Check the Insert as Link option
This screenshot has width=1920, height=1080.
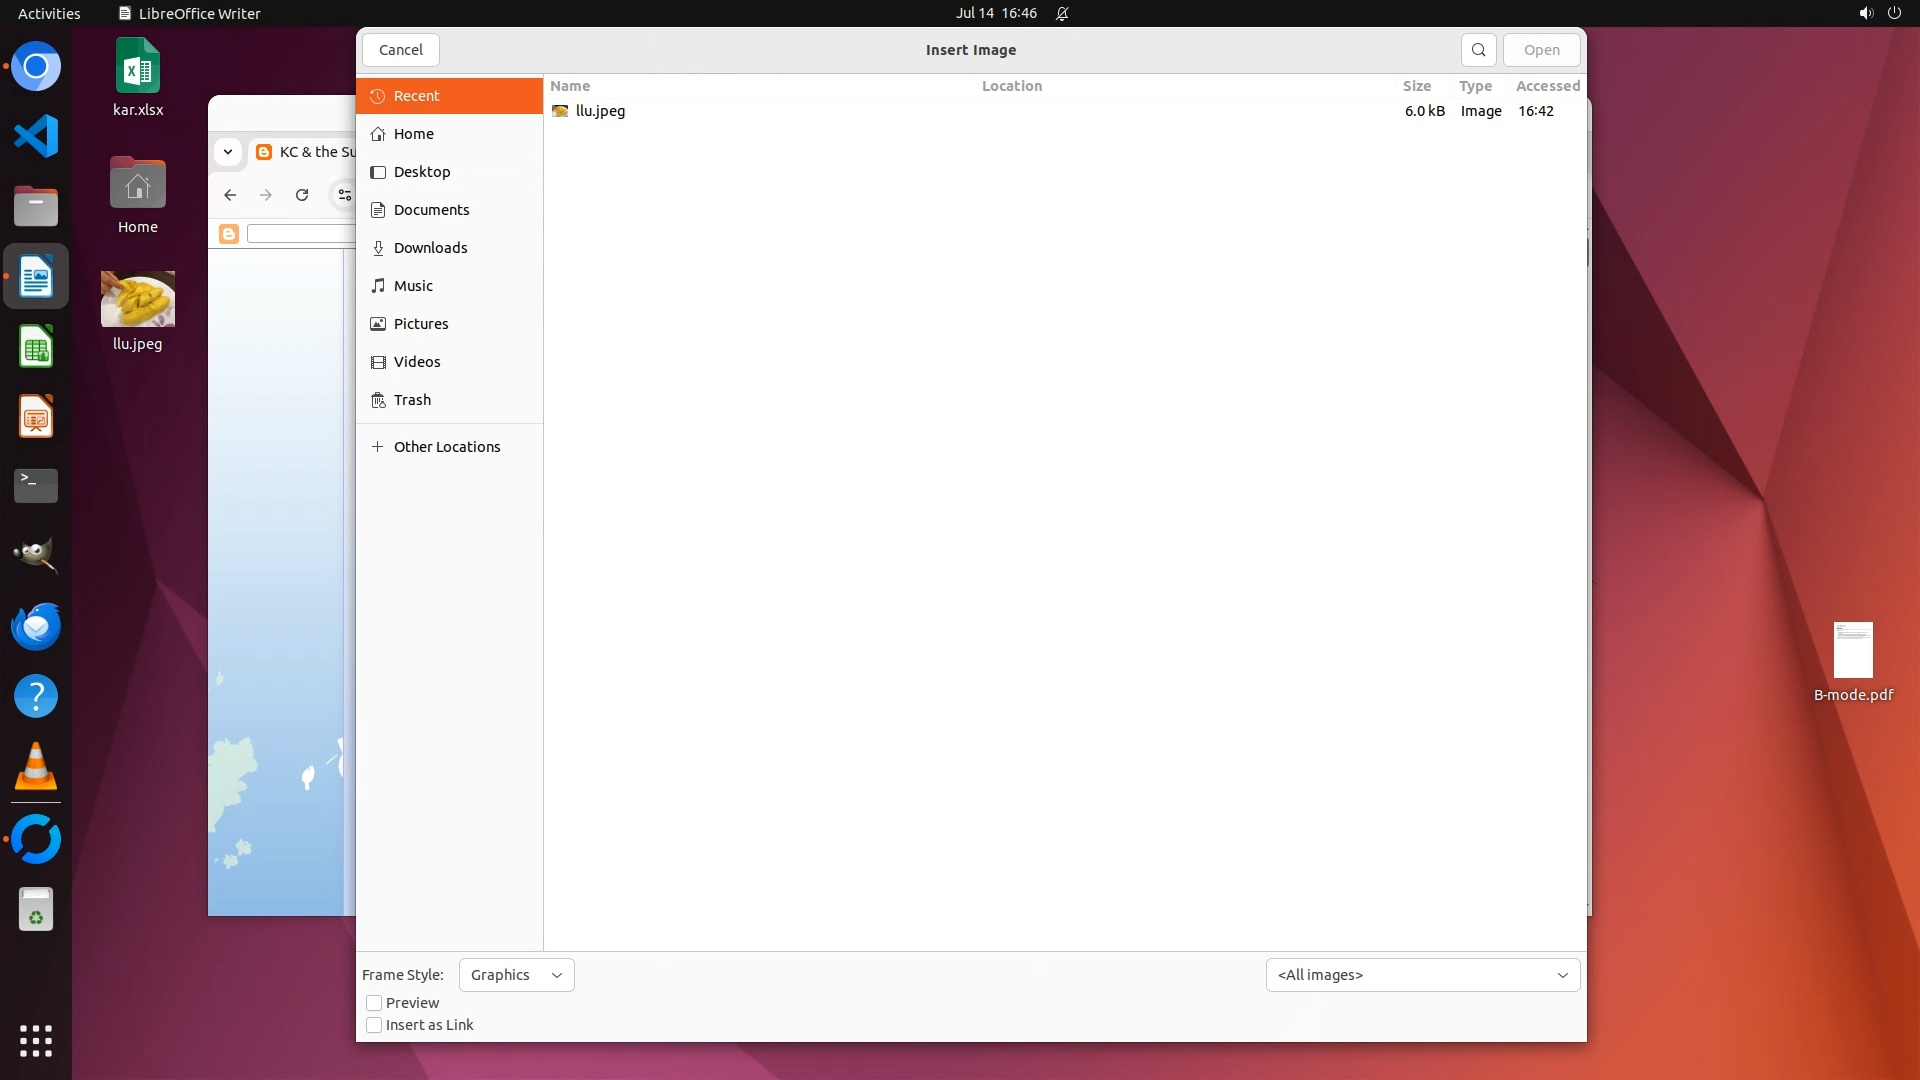[x=374, y=1025]
